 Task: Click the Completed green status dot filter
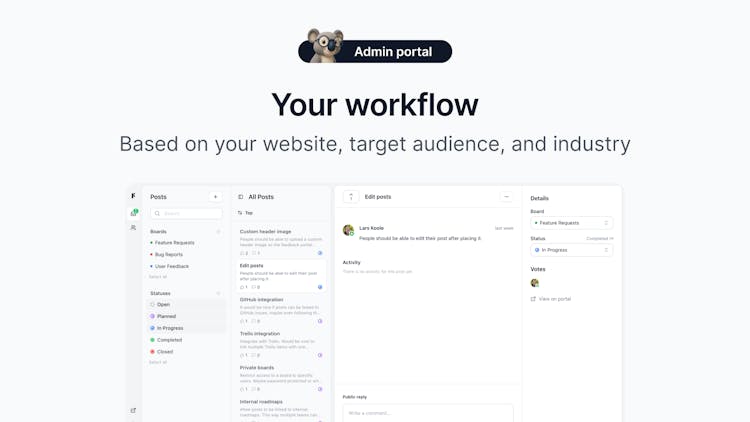click(x=153, y=340)
